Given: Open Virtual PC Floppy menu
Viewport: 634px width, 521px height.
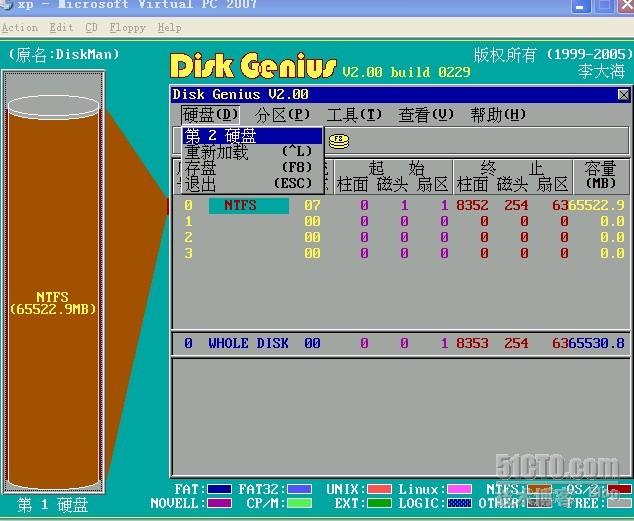Looking at the screenshot, I should (x=127, y=27).
